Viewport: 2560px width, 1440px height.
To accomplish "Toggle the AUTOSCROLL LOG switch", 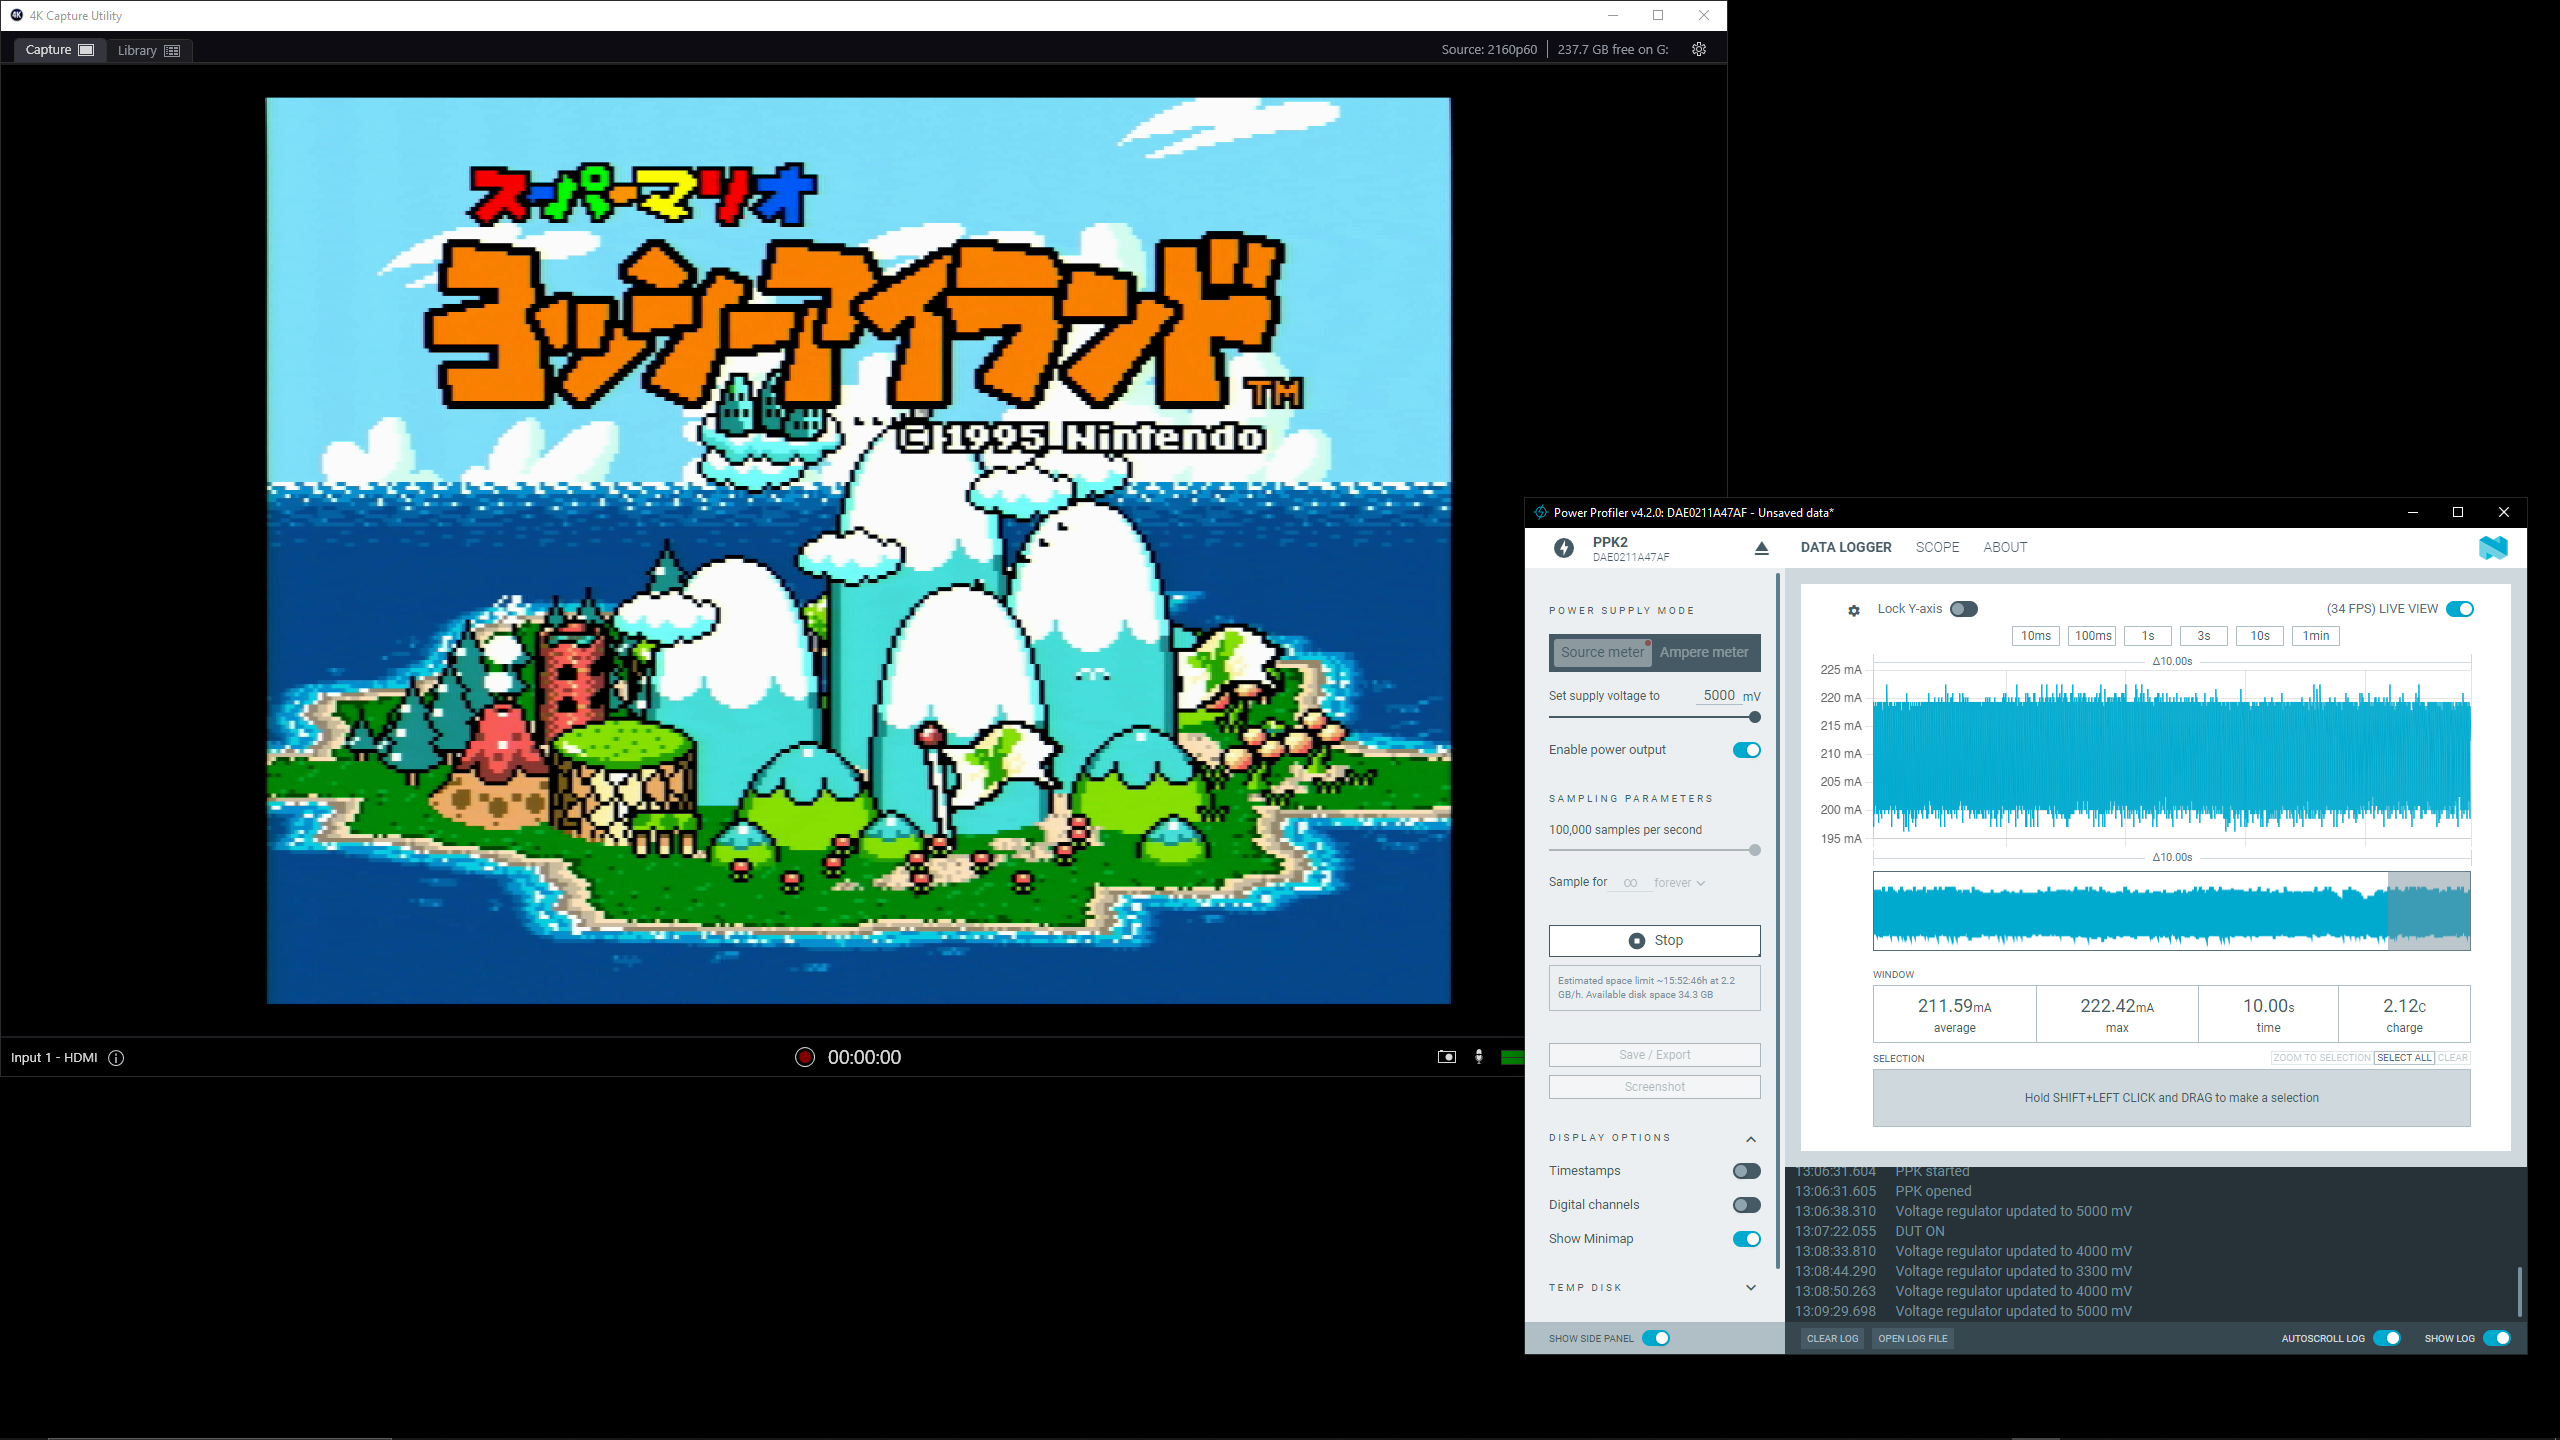I will click(2387, 1338).
